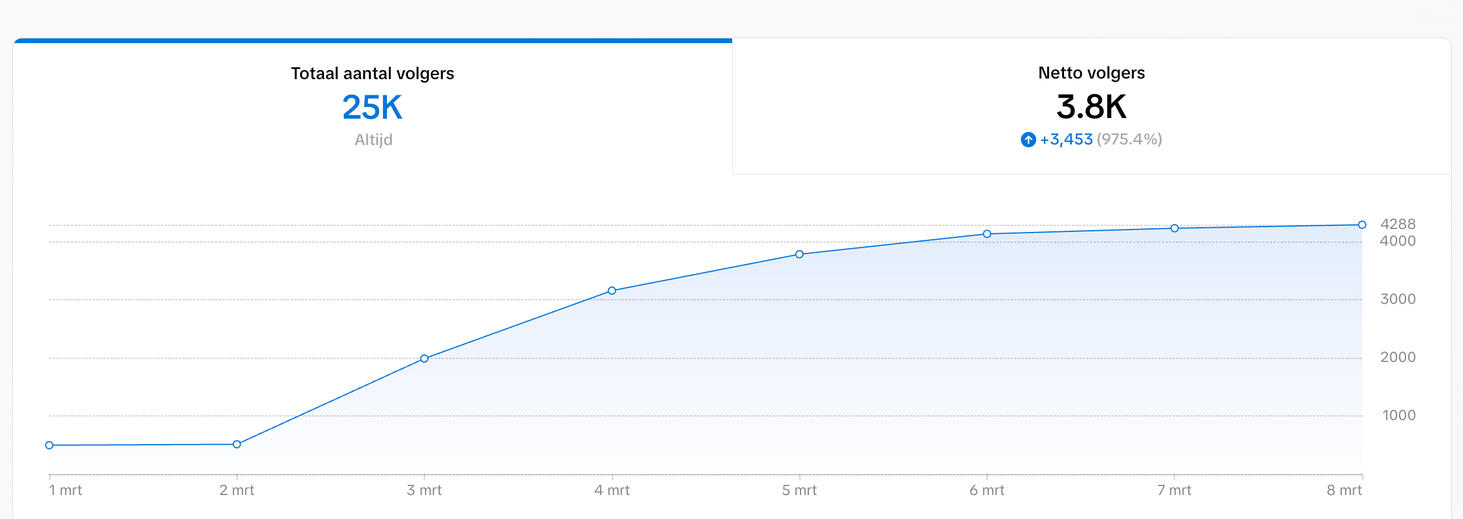This screenshot has height=519, width=1463.
Task: Pick the 4 mrt point on line
Action: [x=612, y=291]
